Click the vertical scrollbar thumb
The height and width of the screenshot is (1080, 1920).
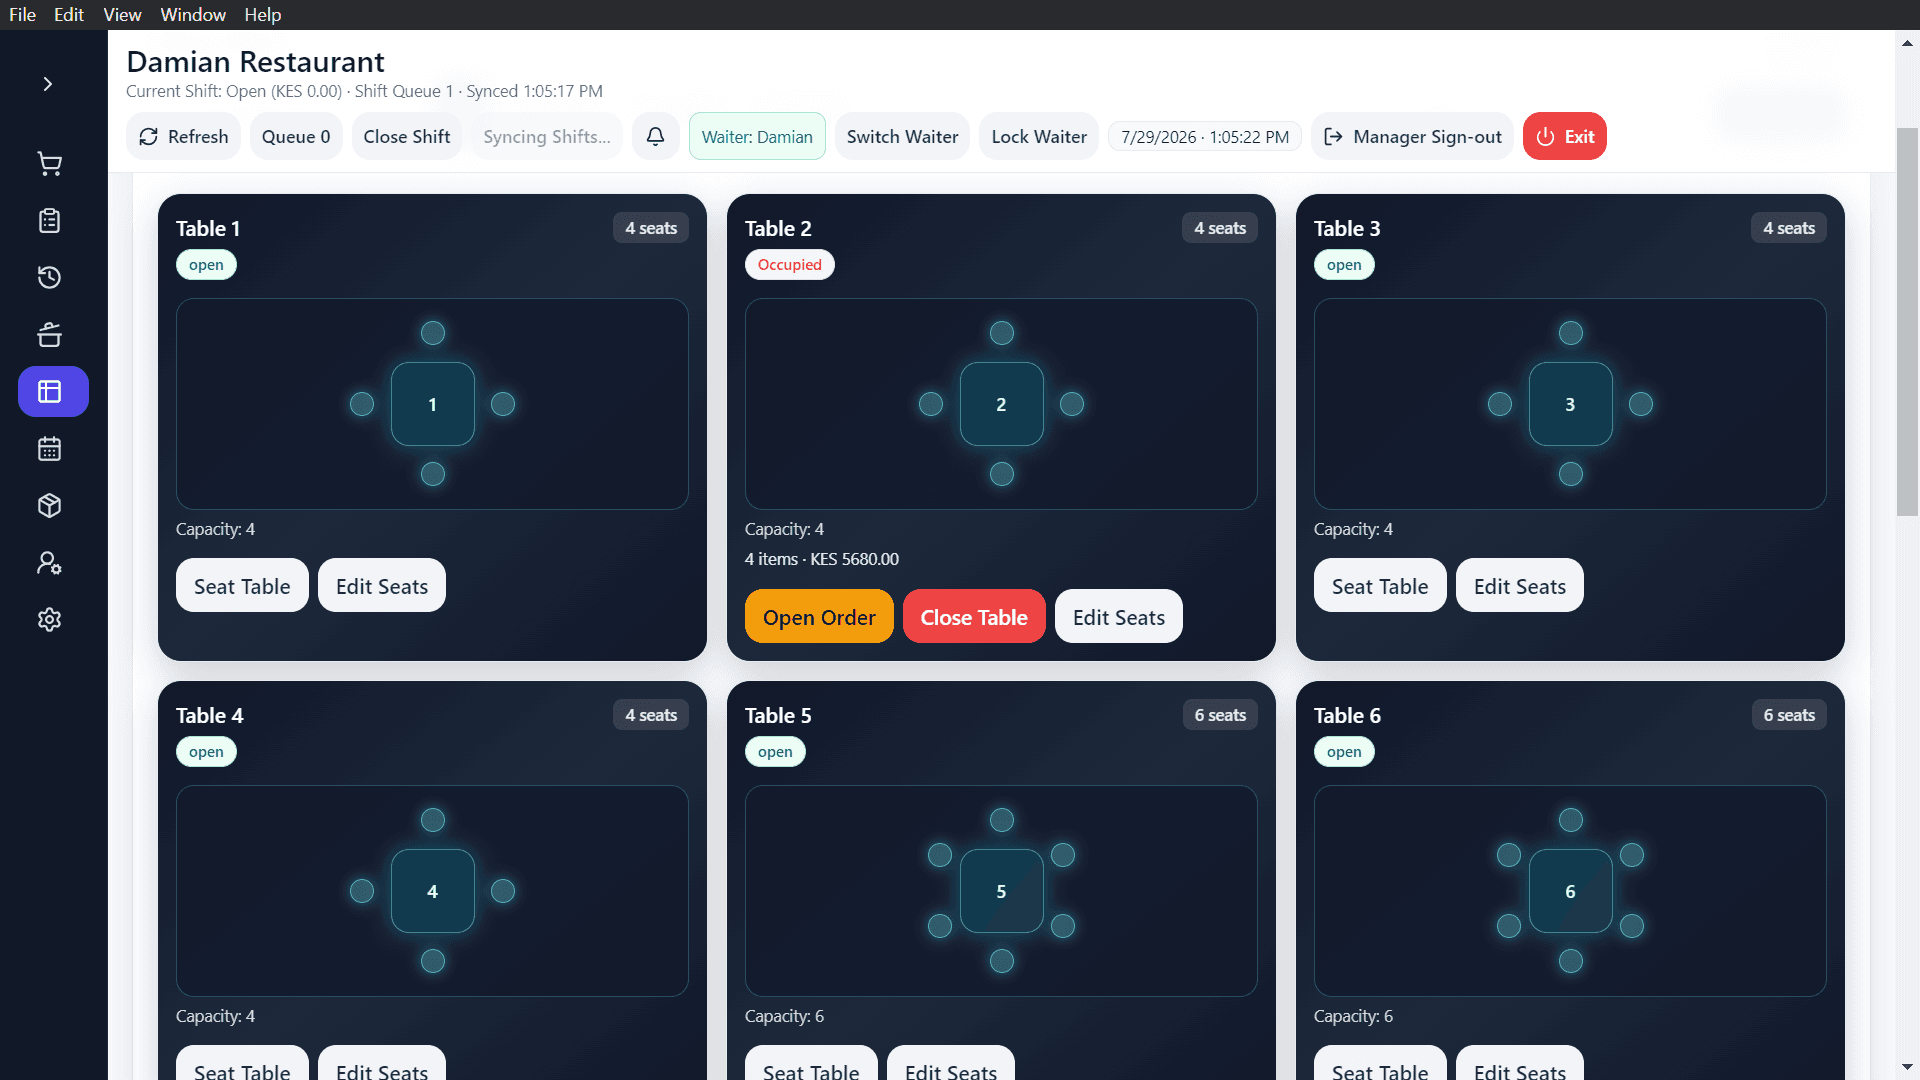(x=1907, y=321)
